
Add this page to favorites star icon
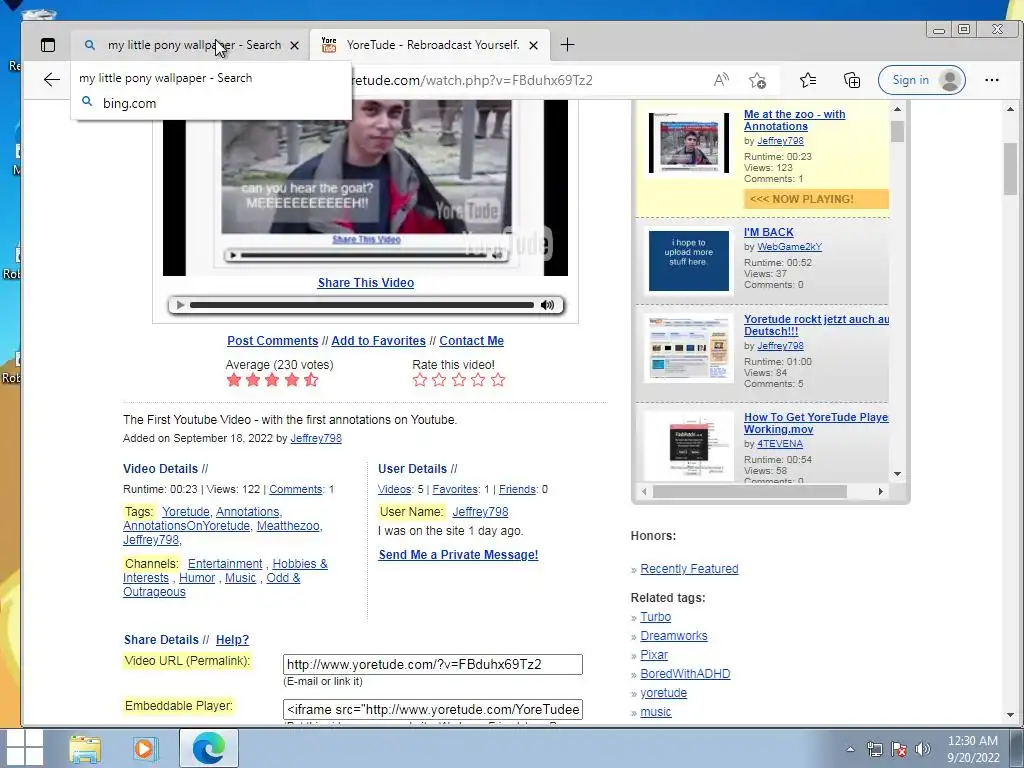pyautogui.click(x=758, y=80)
